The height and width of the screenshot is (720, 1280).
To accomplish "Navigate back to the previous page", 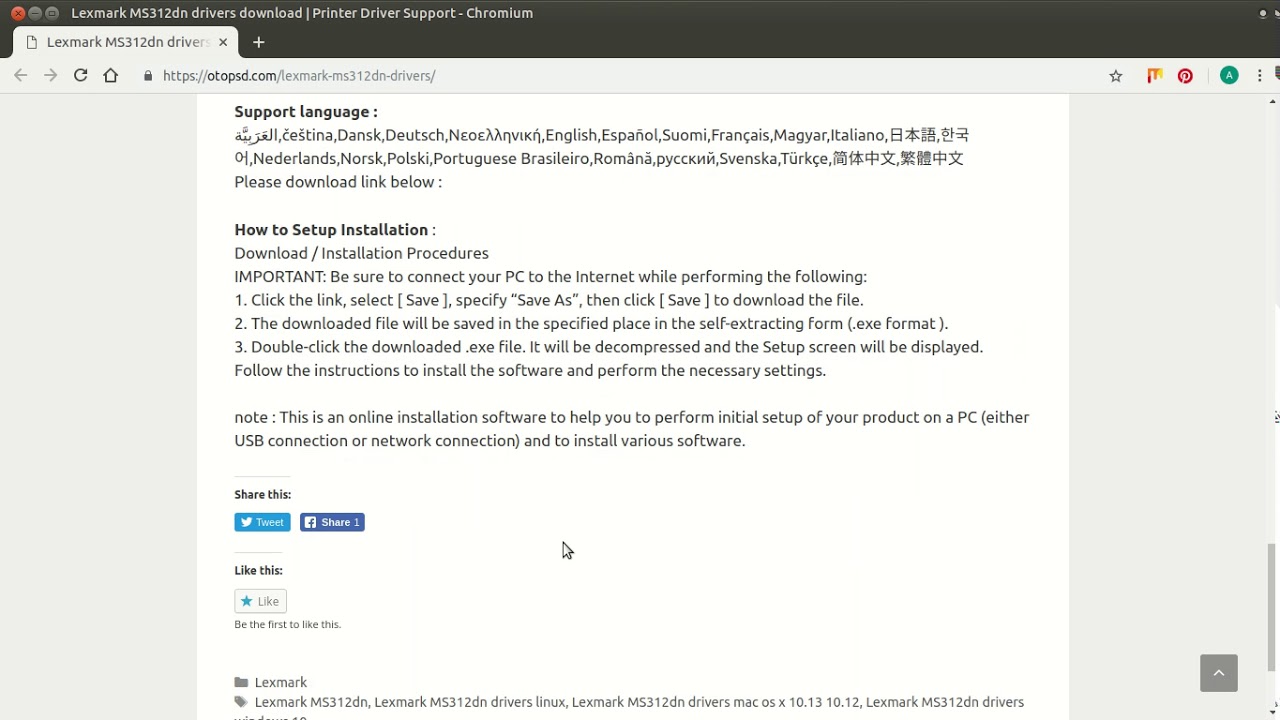I will click(21, 76).
